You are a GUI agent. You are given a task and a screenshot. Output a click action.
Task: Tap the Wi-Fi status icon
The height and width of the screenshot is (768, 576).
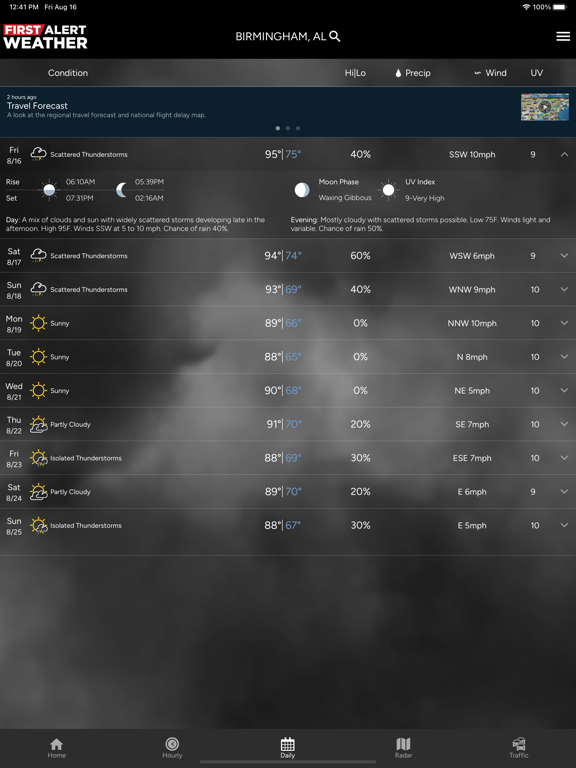point(527,7)
